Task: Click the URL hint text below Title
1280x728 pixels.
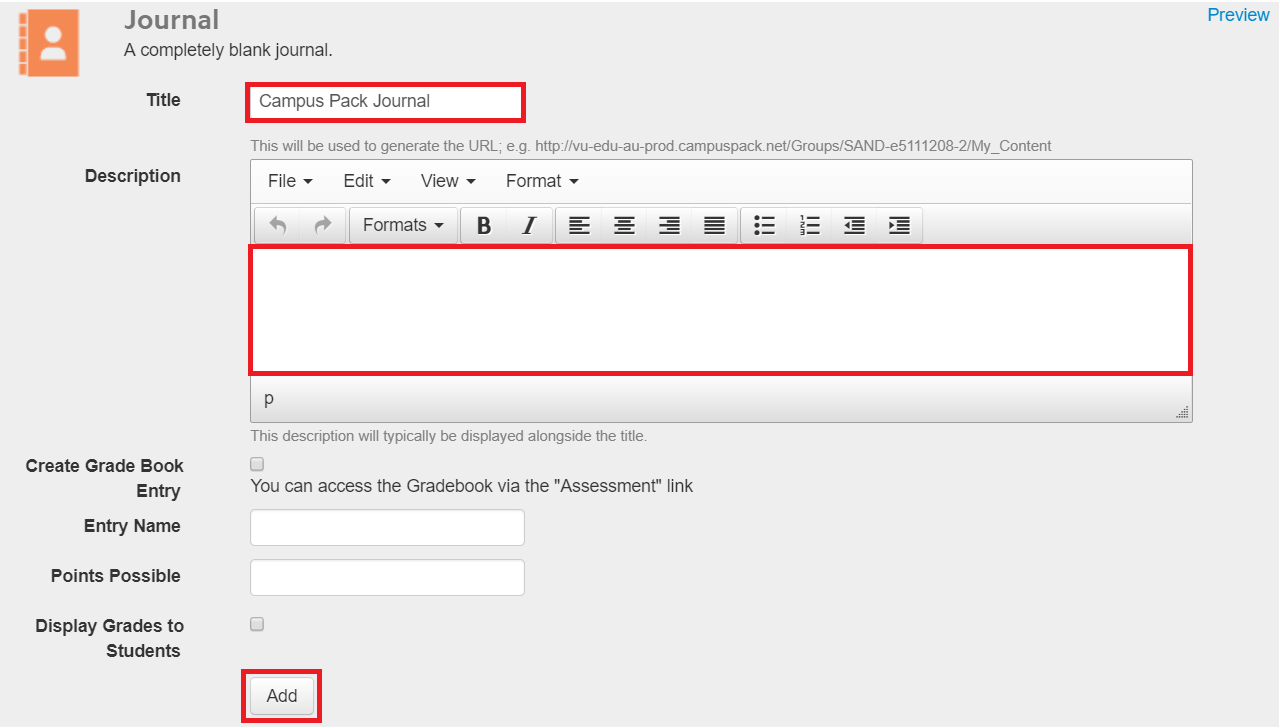Action: [x=651, y=146]
